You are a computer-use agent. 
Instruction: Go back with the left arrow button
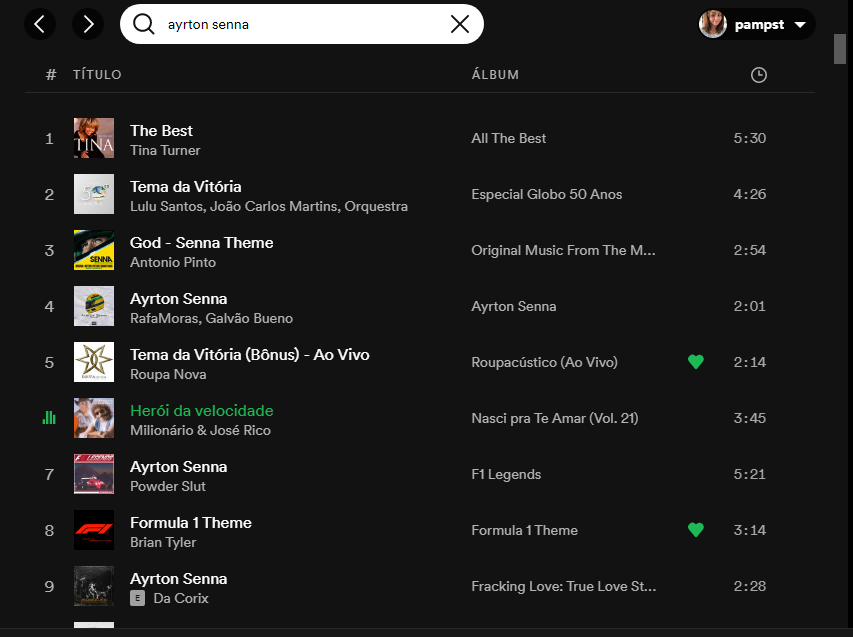point(40,24)
